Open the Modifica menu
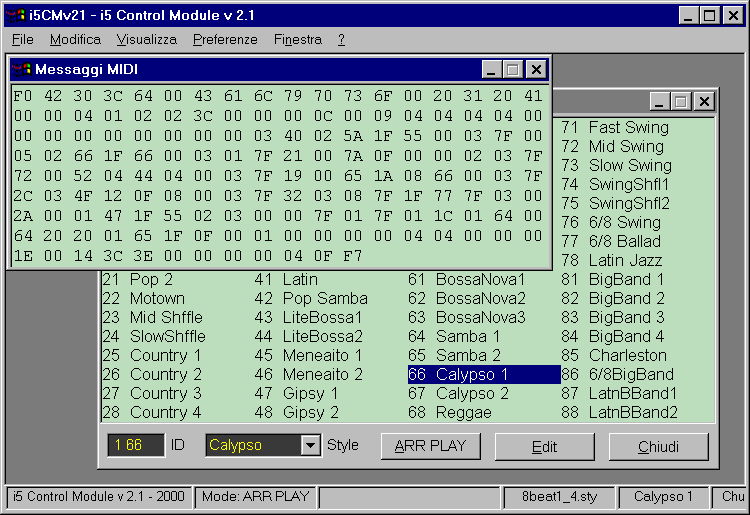Viewport: 750px width, 515px height. click(x=75, y=39)
